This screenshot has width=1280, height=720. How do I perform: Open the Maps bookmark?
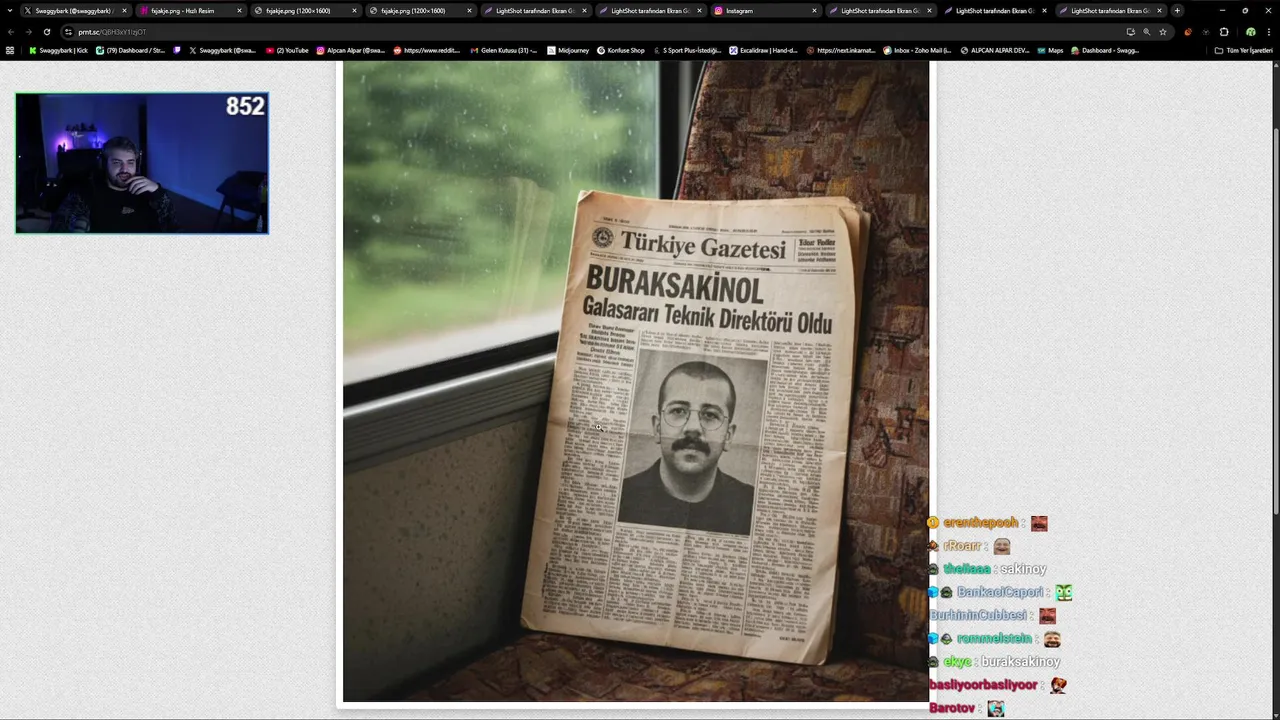click(x=1050, y=50)
